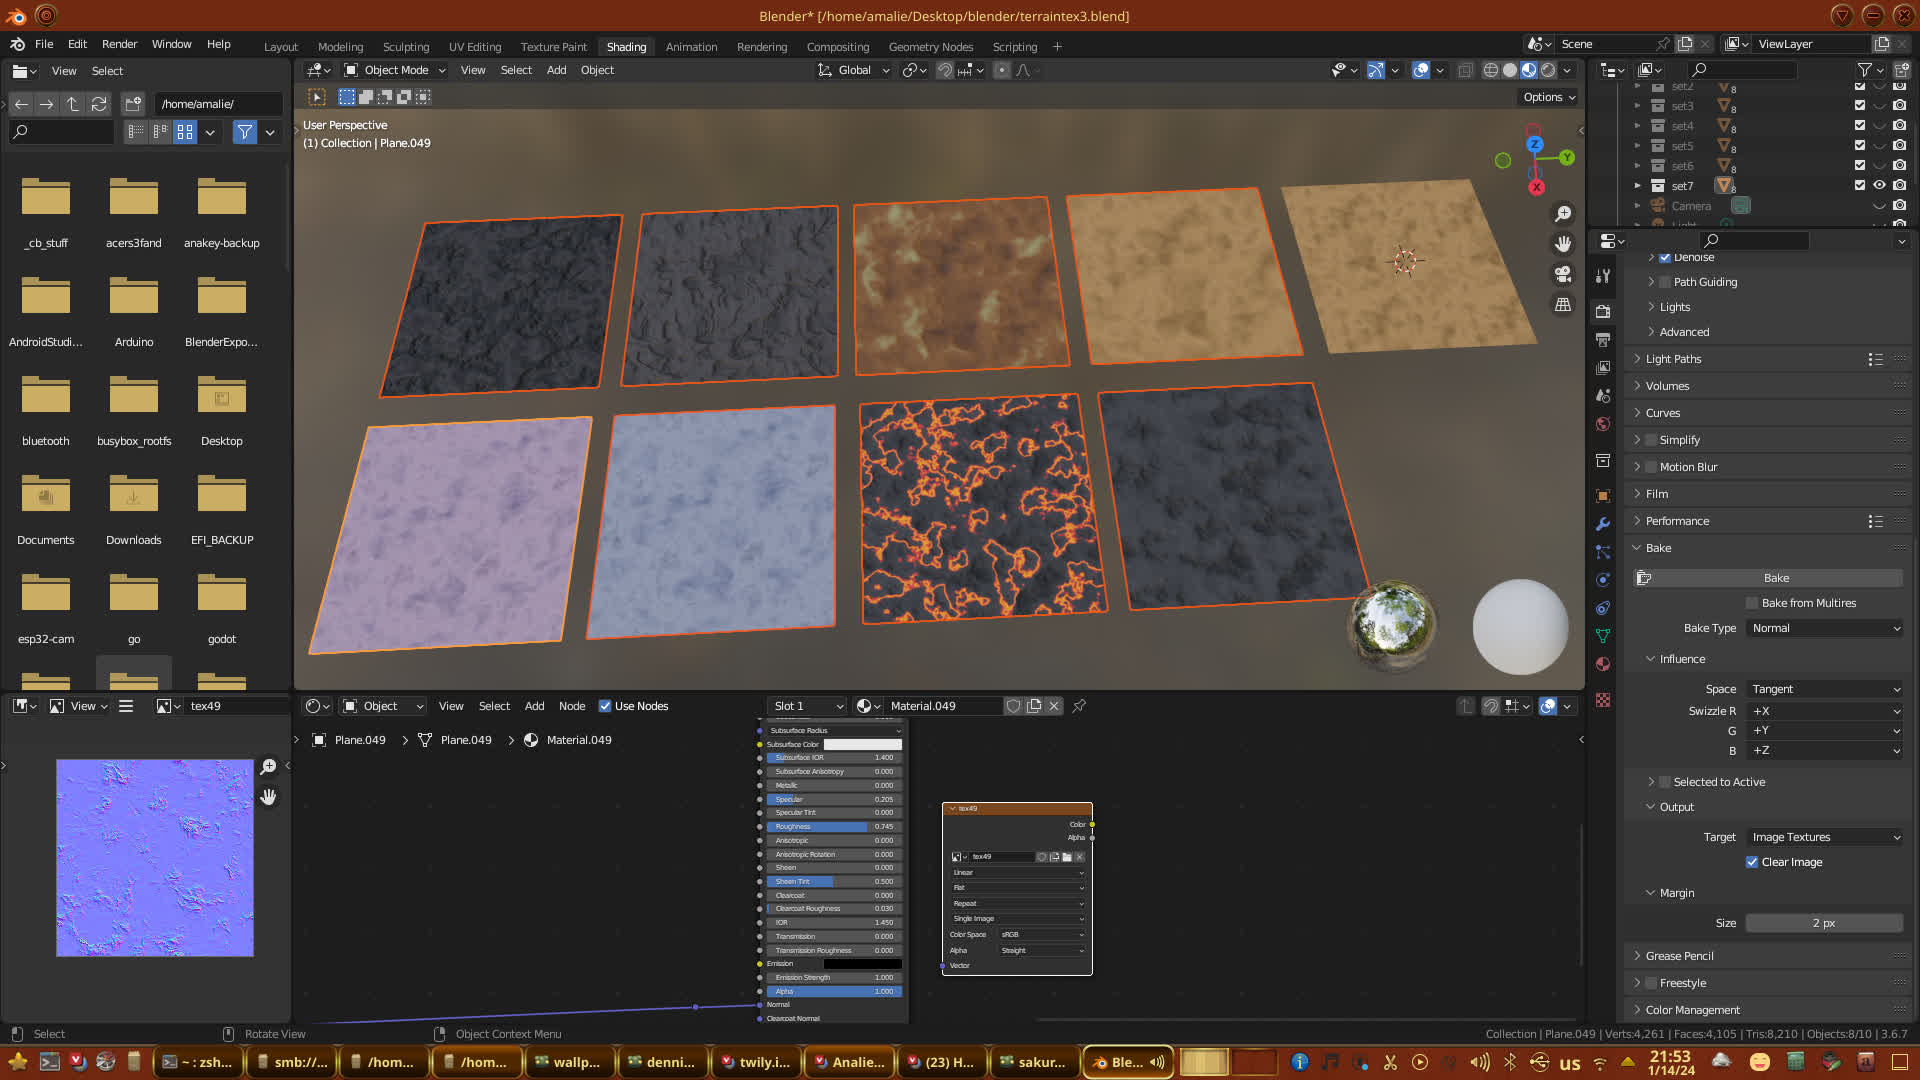Open the Modifiers wrench properties tab
This screenshot has height=1080, width=1920.
click(1603, 524)
